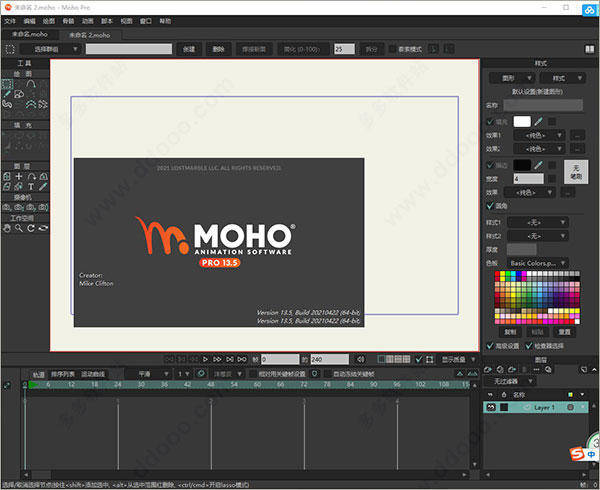600x490 pixels.
Task: Click the fill color eyedropper icon
Action: point(538,122)
